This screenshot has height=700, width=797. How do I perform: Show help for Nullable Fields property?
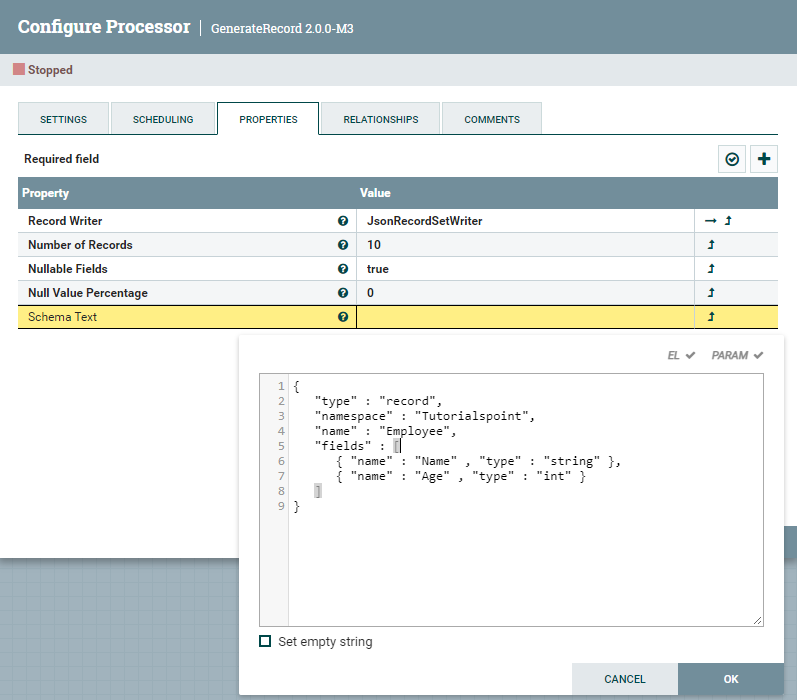[343, 269]
